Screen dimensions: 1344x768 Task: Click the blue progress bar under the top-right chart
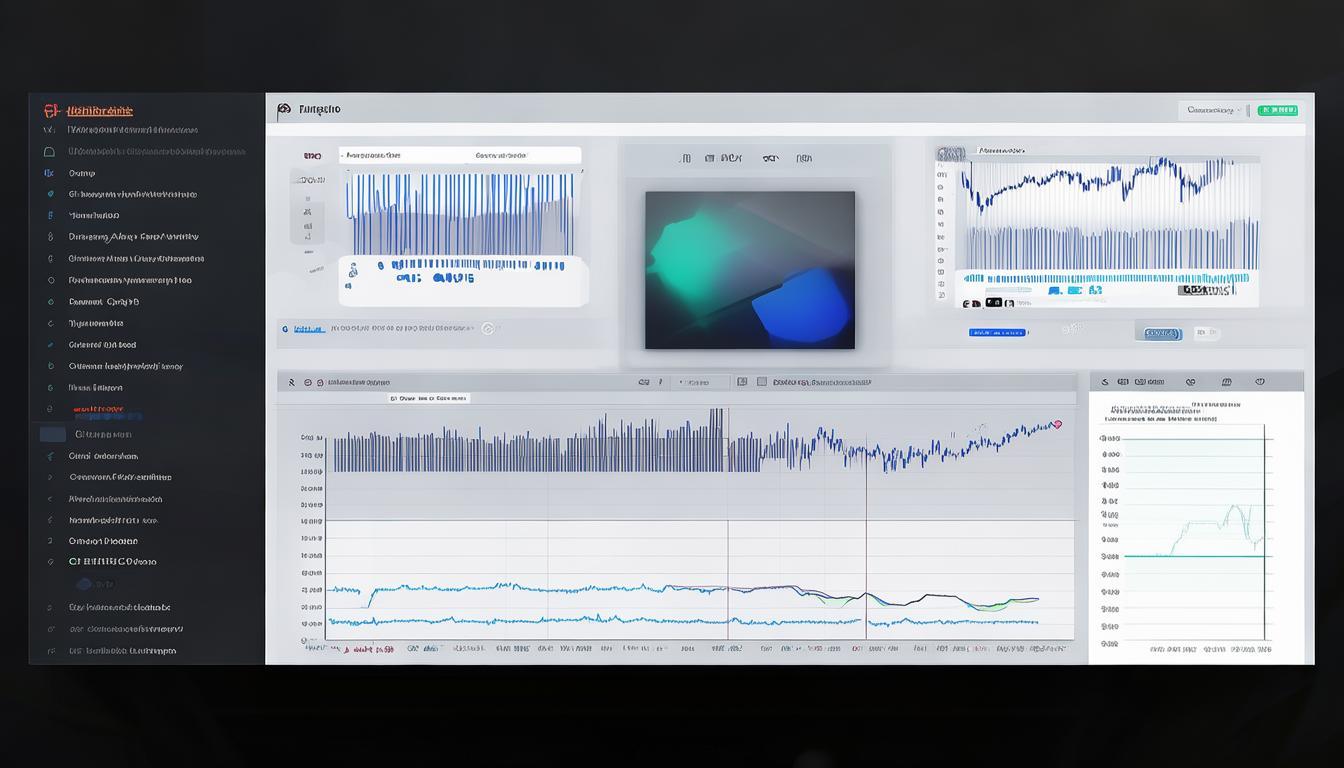pos(997,332)
